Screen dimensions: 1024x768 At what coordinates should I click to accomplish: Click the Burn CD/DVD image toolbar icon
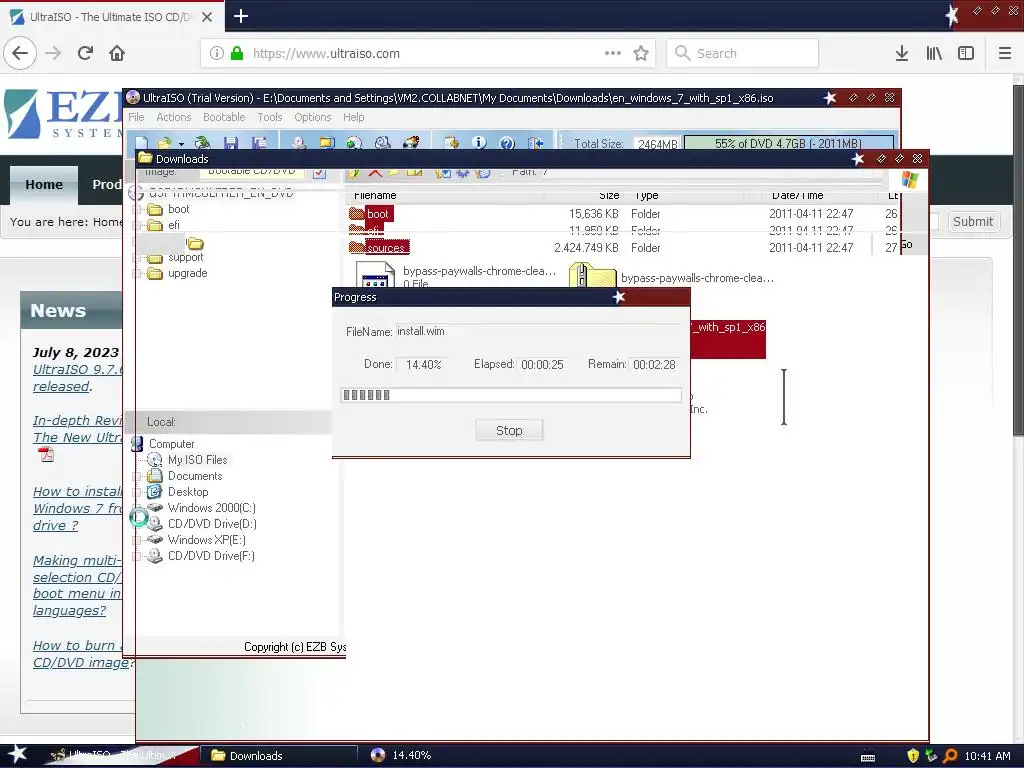point(411,142)
